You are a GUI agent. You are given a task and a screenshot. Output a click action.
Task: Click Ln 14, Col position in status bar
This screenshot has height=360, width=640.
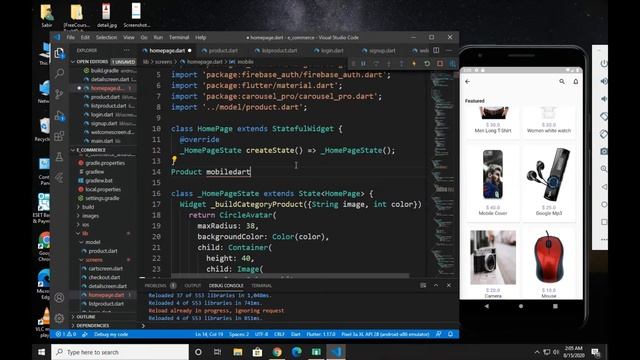click(209, 334)
